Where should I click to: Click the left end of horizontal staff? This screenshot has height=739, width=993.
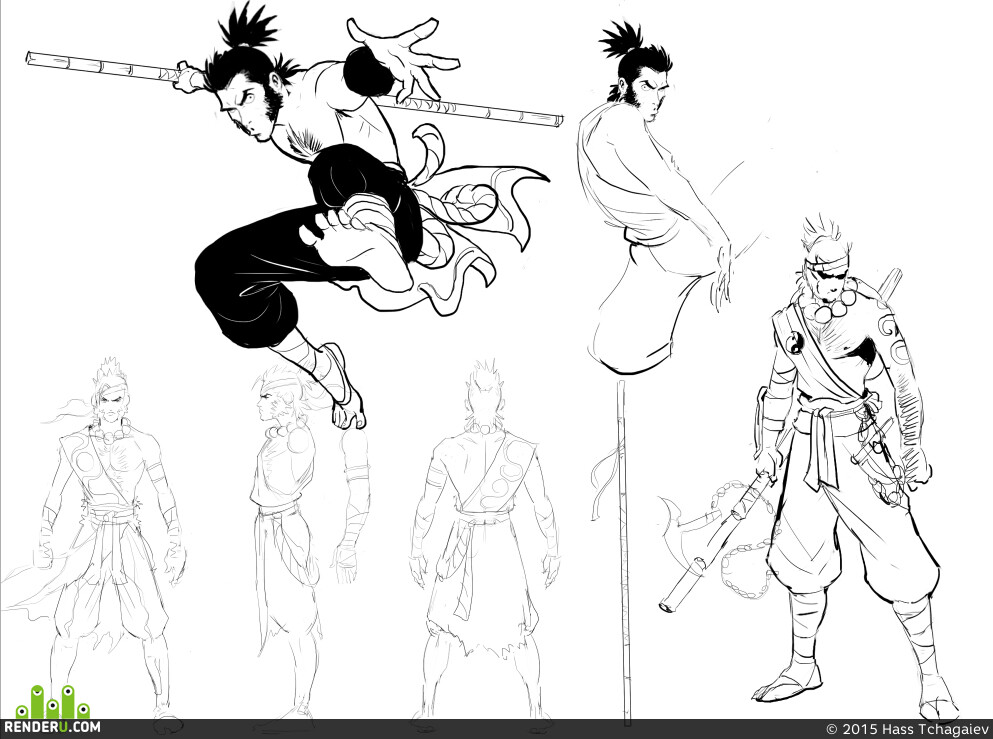click(x=32, y=59)
